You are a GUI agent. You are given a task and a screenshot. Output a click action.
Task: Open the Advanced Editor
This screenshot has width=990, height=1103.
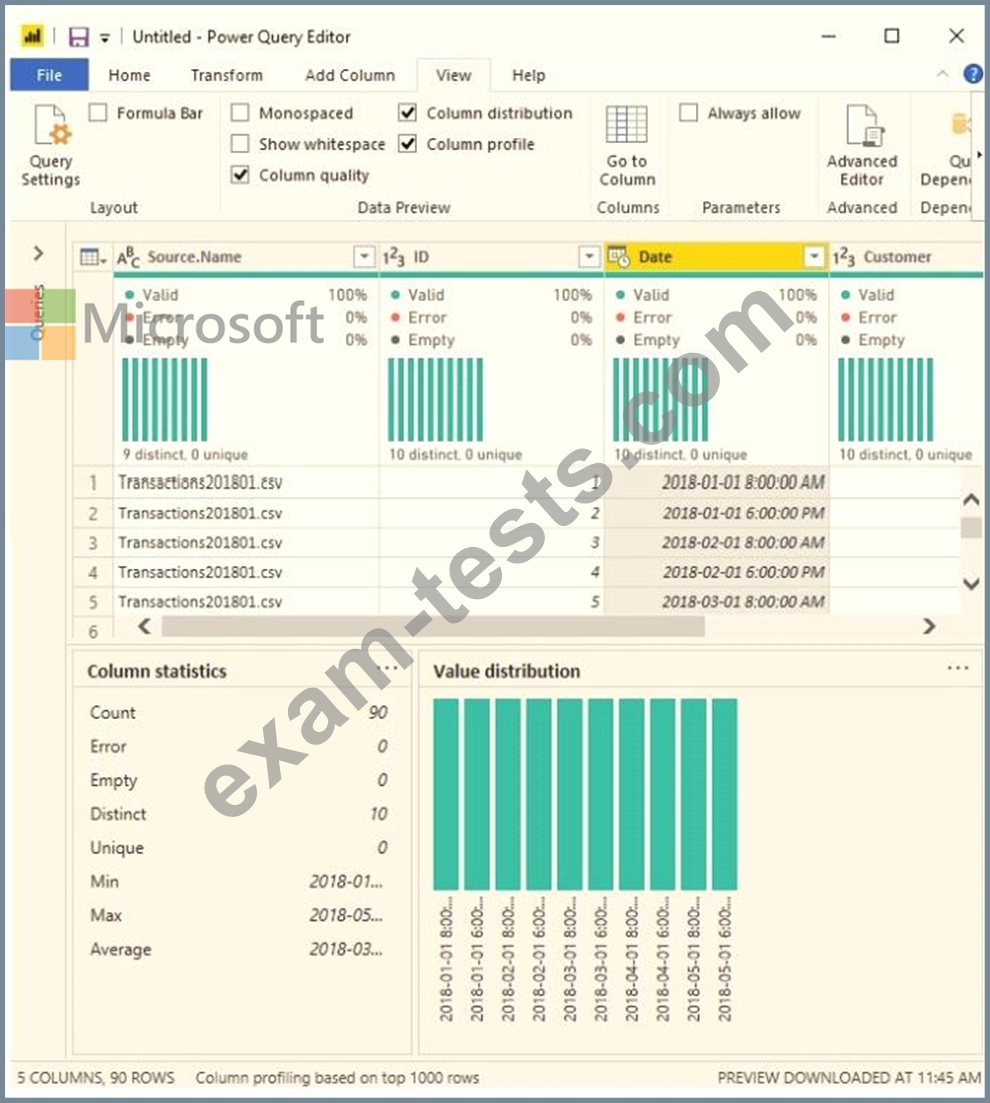[x=861, y=127]
